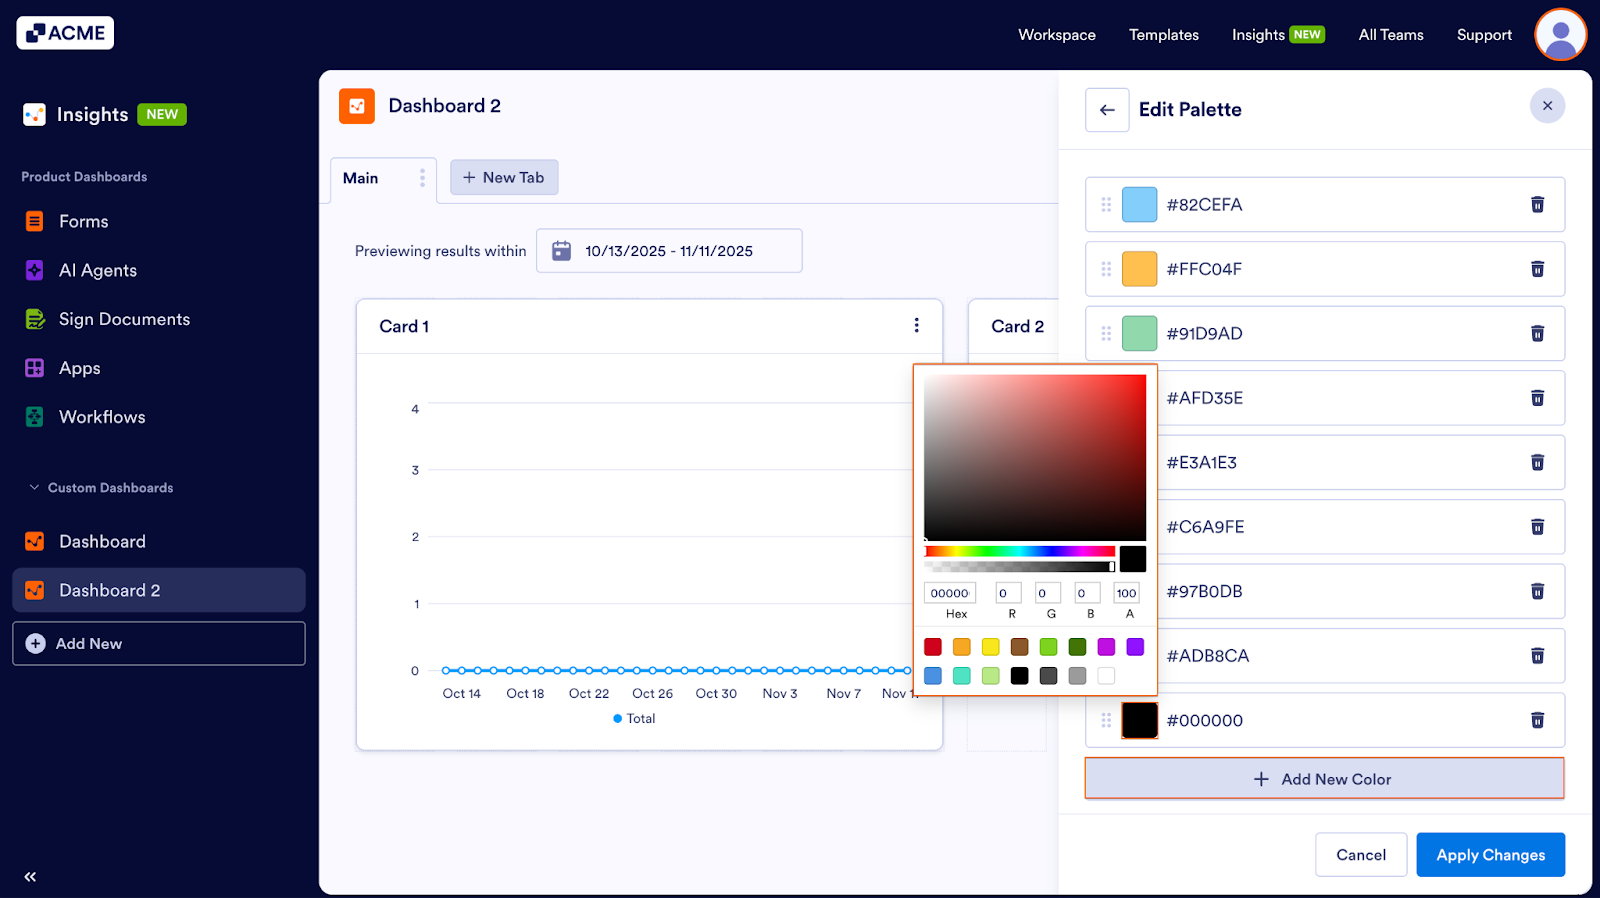Click the drag handle beside #91D9AD

point(1106,333)
